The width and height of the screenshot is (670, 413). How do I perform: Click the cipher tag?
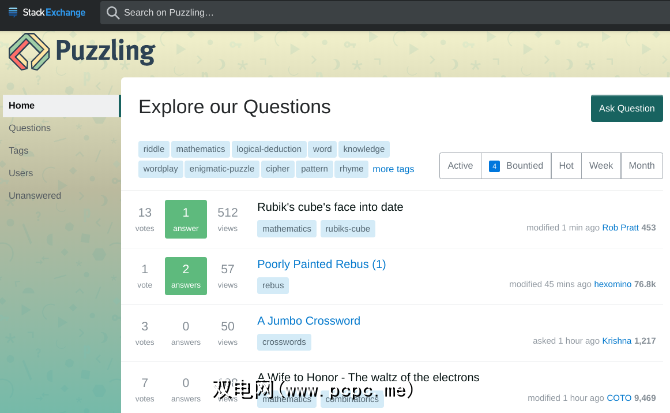coord(277,169)
